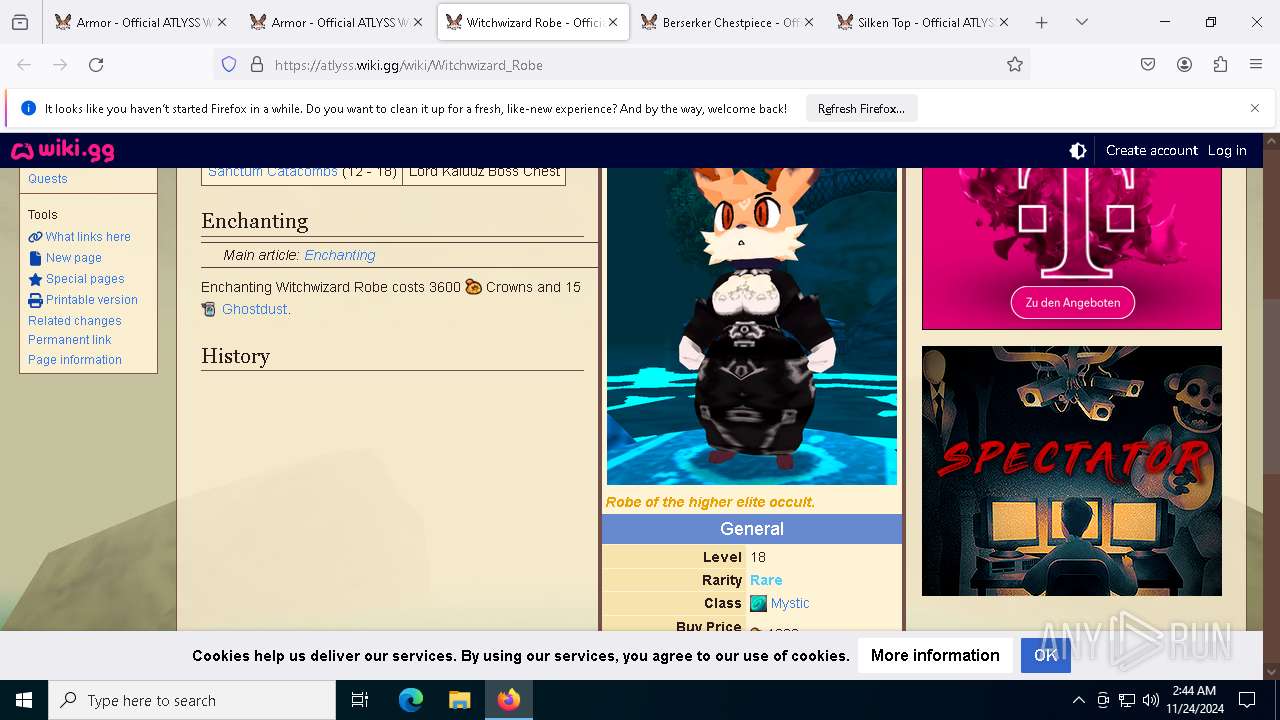Click the Firefox taskbar icon
Viewport: 1280px width, 720px height.
tap(509, 700)
